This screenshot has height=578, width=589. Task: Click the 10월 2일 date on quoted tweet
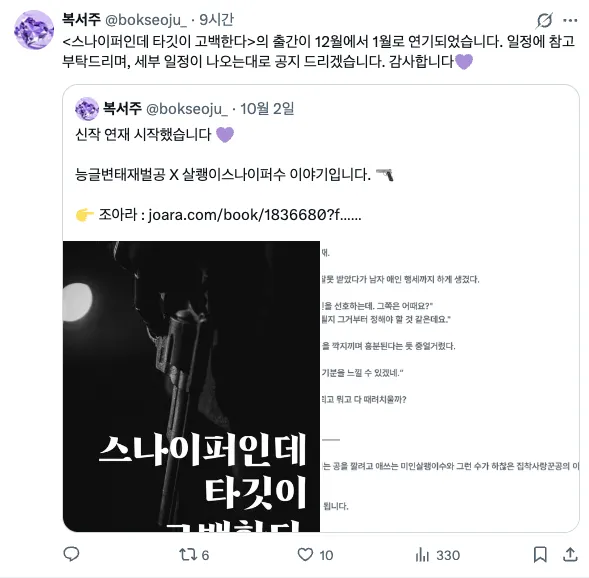(x=267, y=109)
